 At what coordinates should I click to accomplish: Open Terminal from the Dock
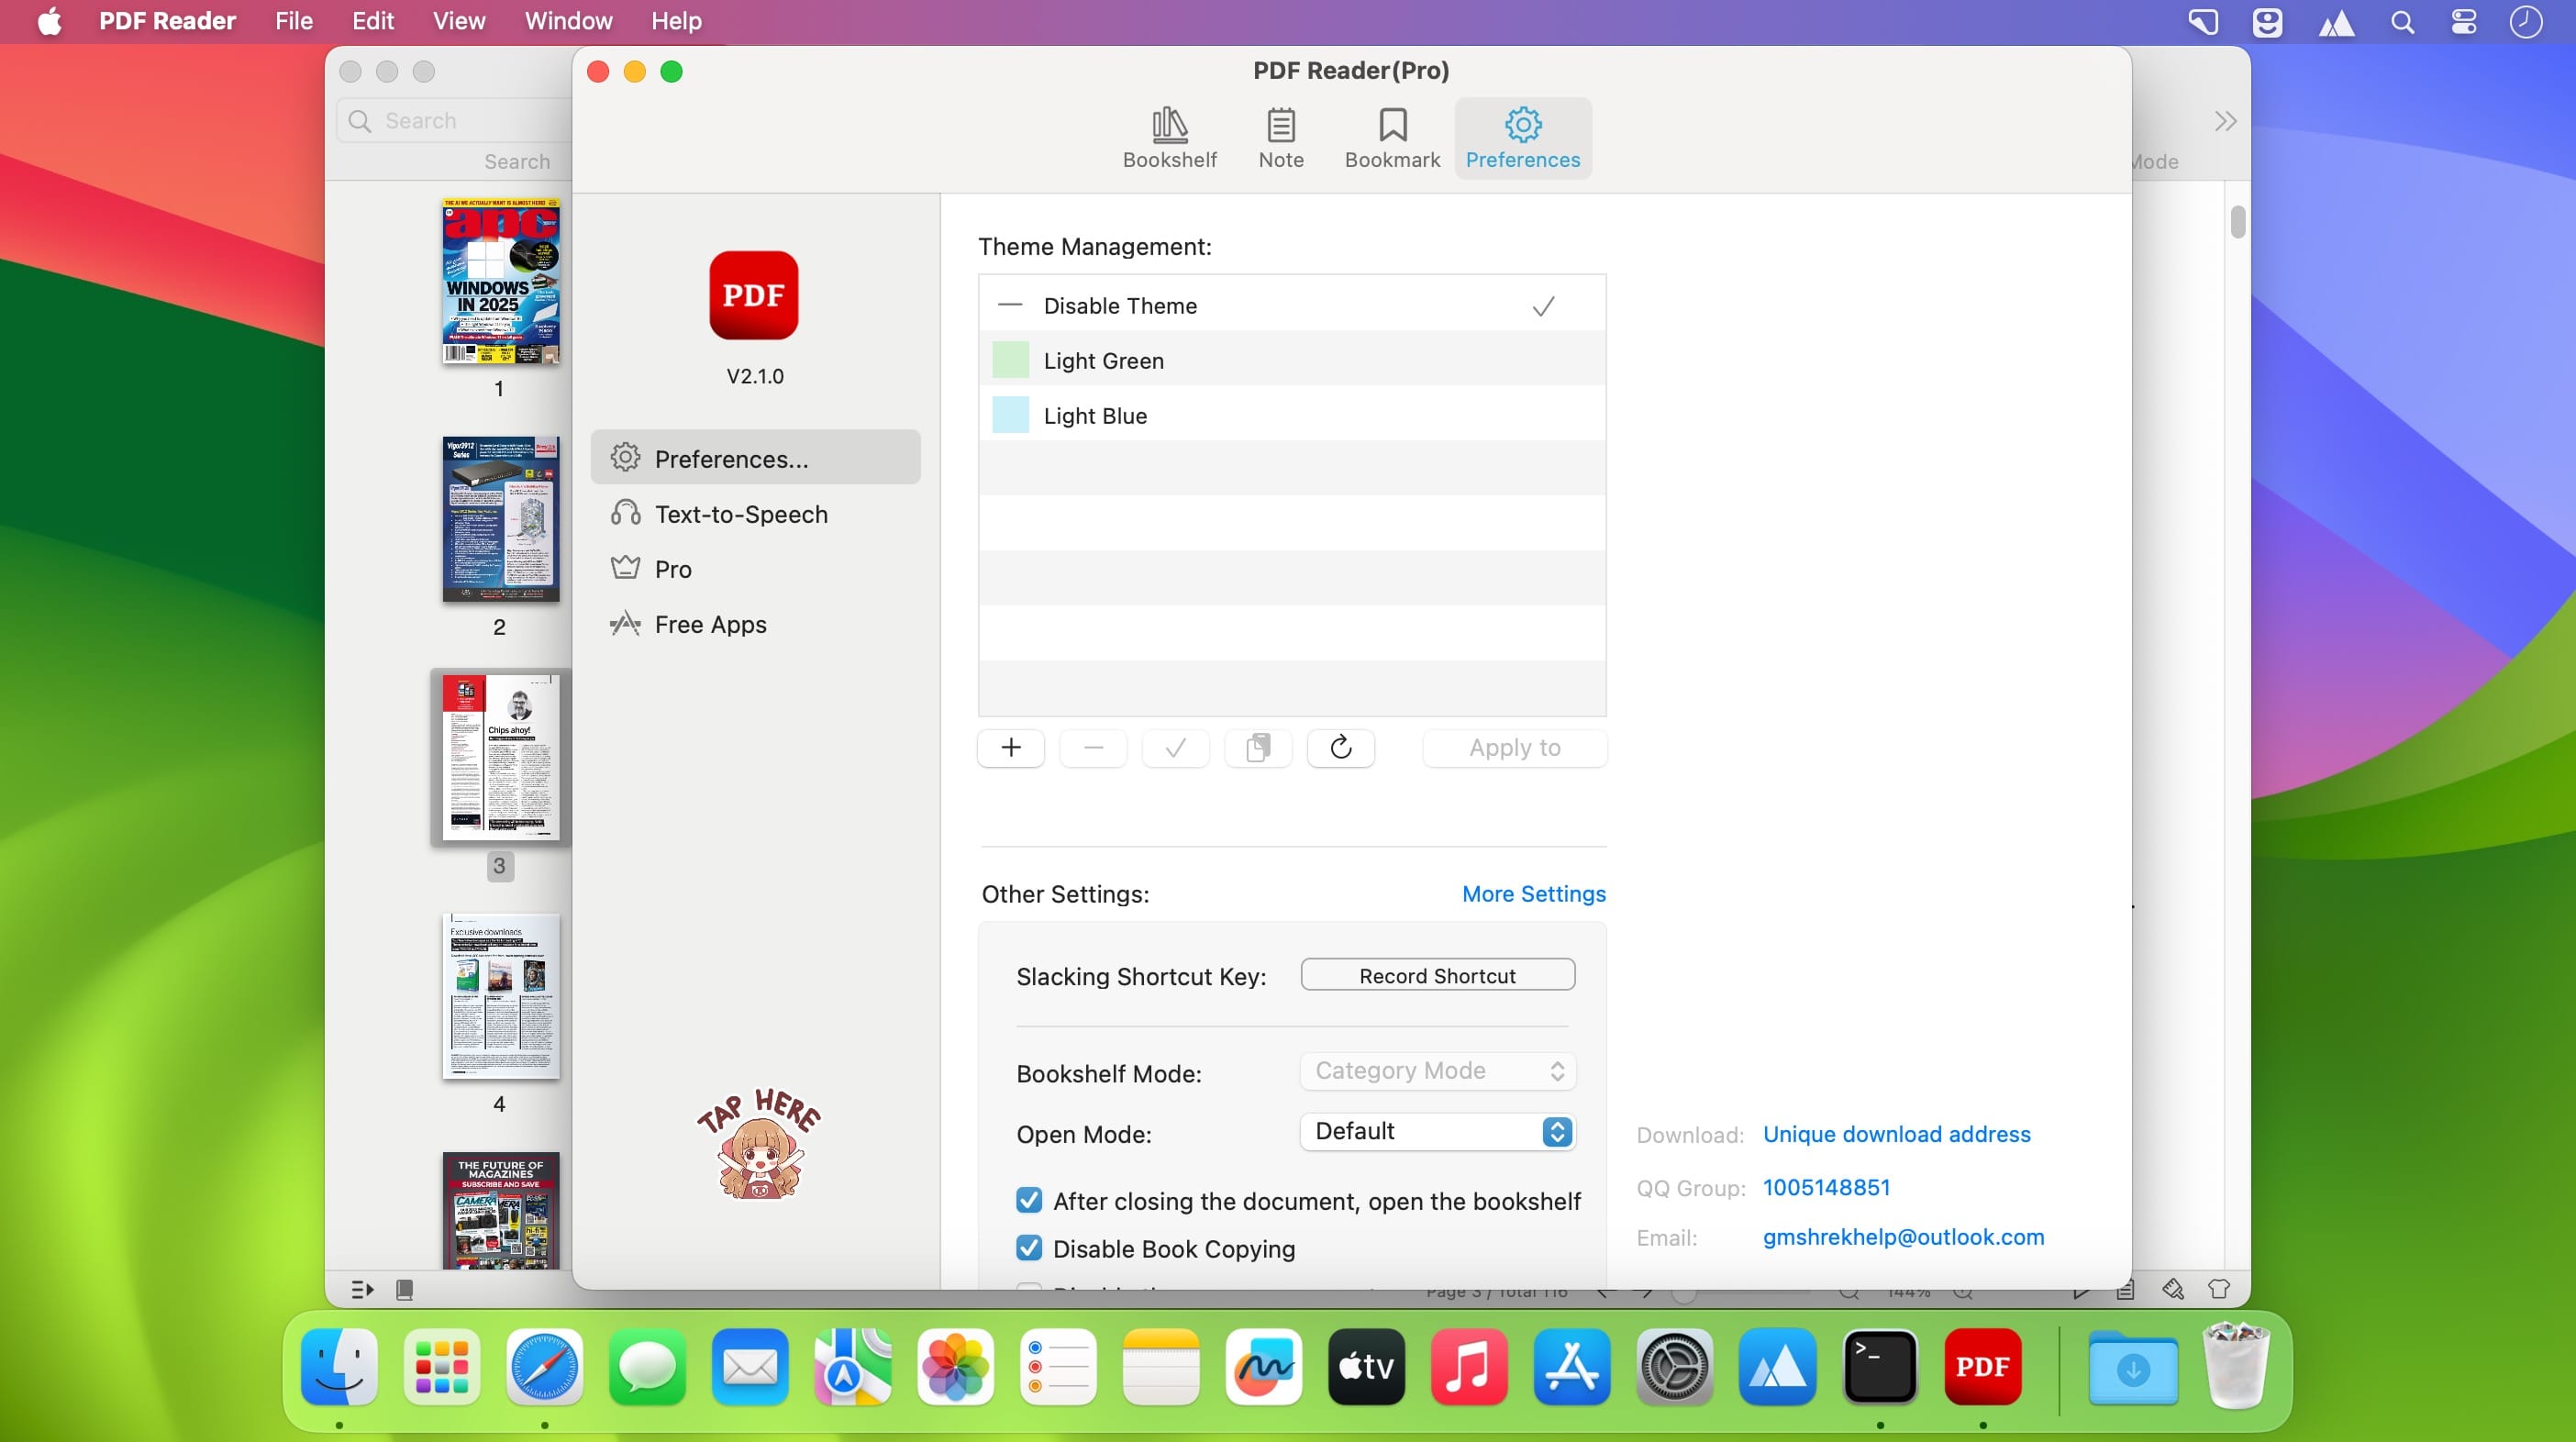point(1880,1366)
